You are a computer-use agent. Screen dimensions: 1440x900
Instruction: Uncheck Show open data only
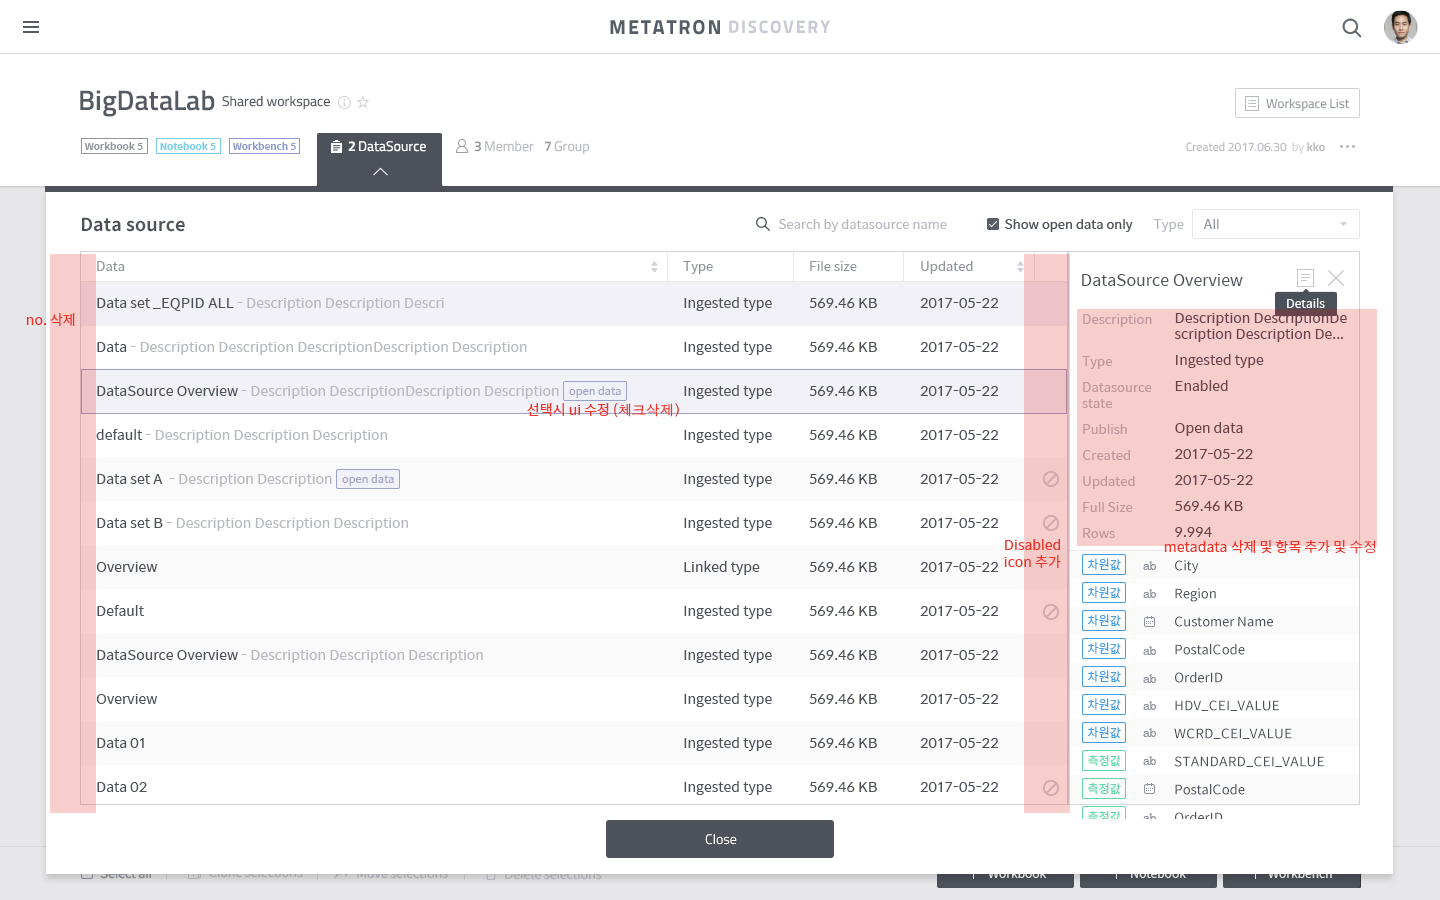(993, 224)
